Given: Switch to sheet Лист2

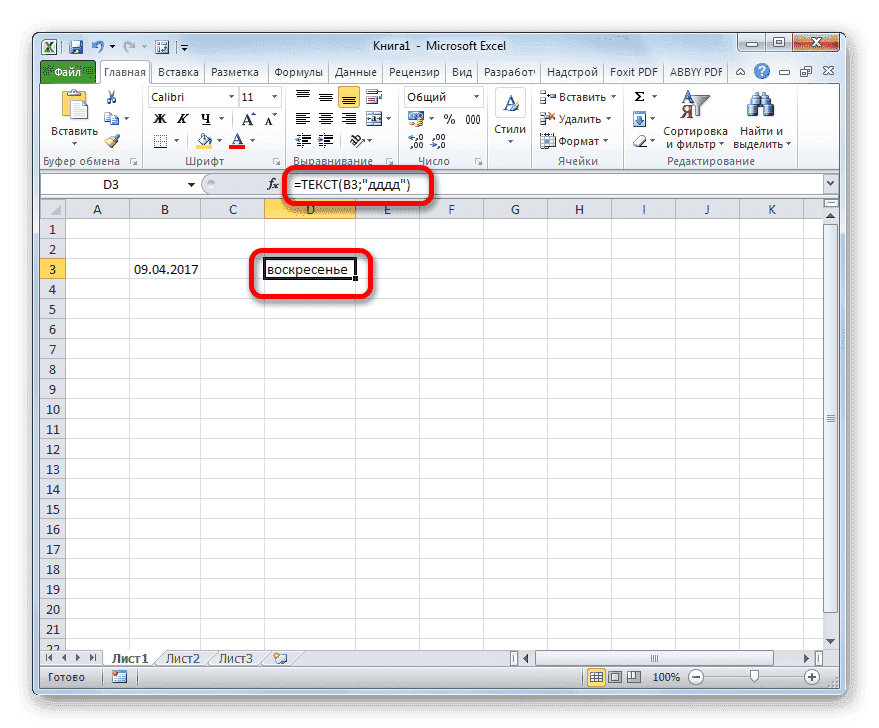Looking at the screenshot, I should [182, 658].
